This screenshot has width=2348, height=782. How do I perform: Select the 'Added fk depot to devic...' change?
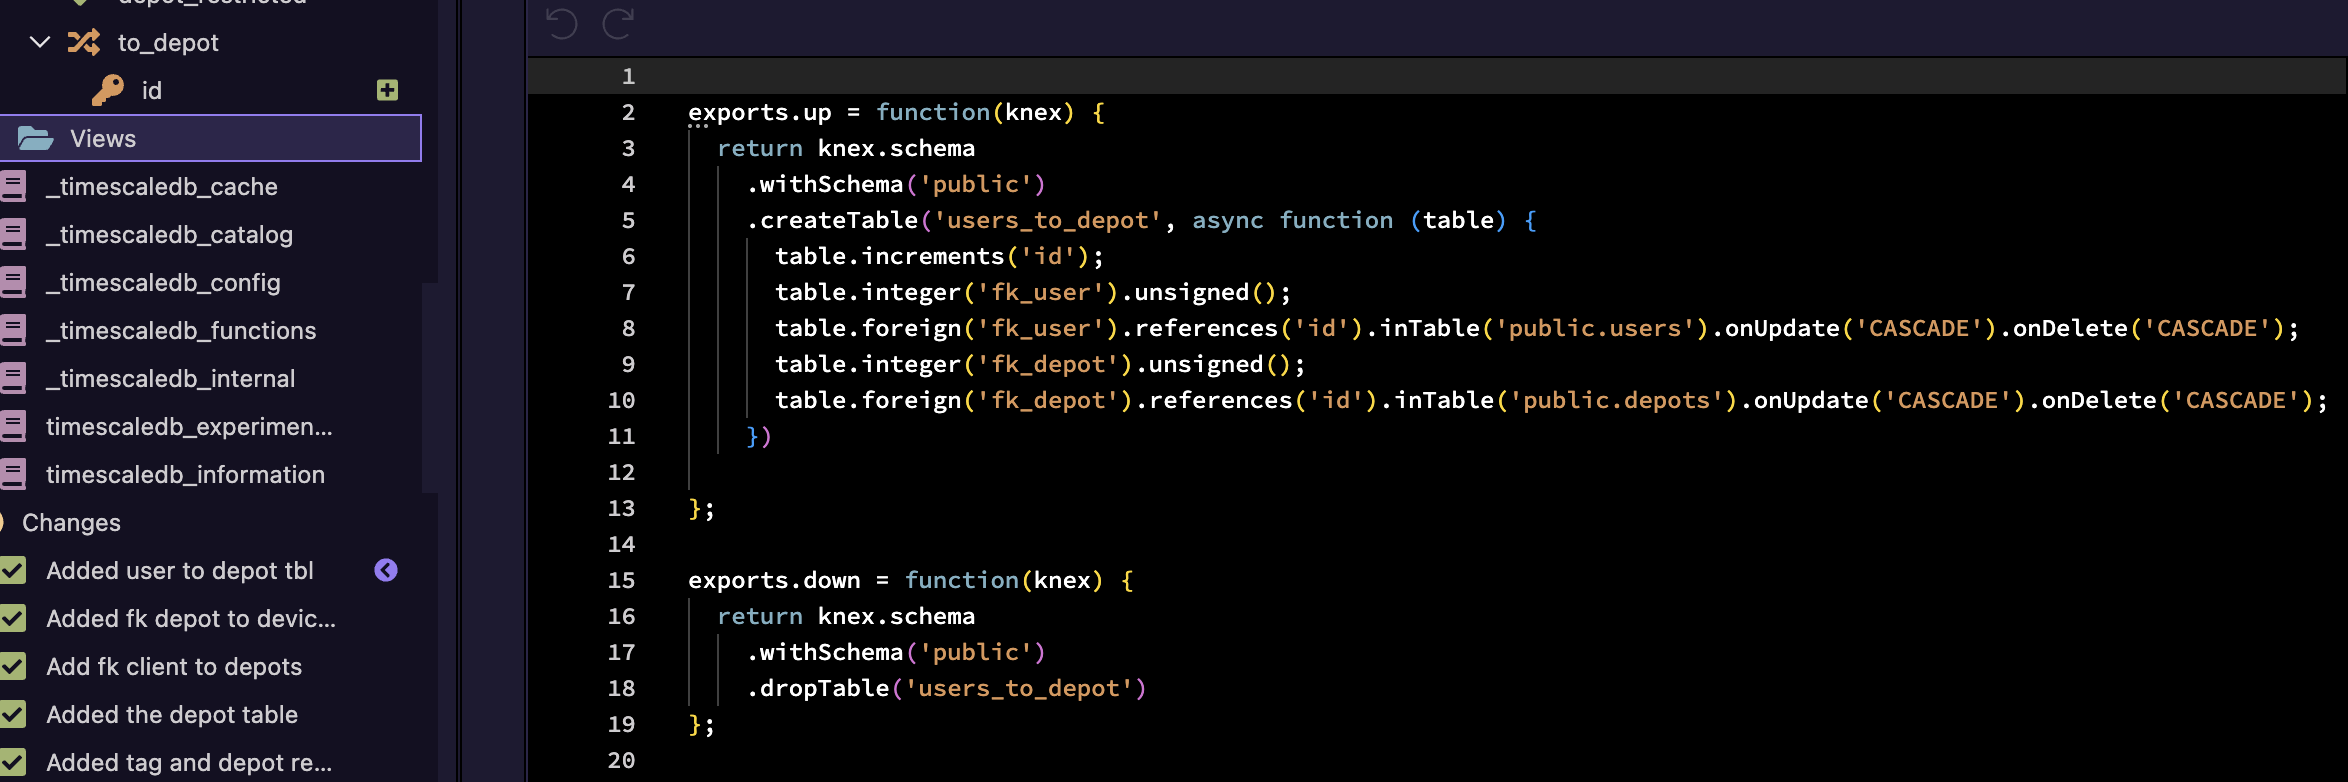click(x=191, y=619)
